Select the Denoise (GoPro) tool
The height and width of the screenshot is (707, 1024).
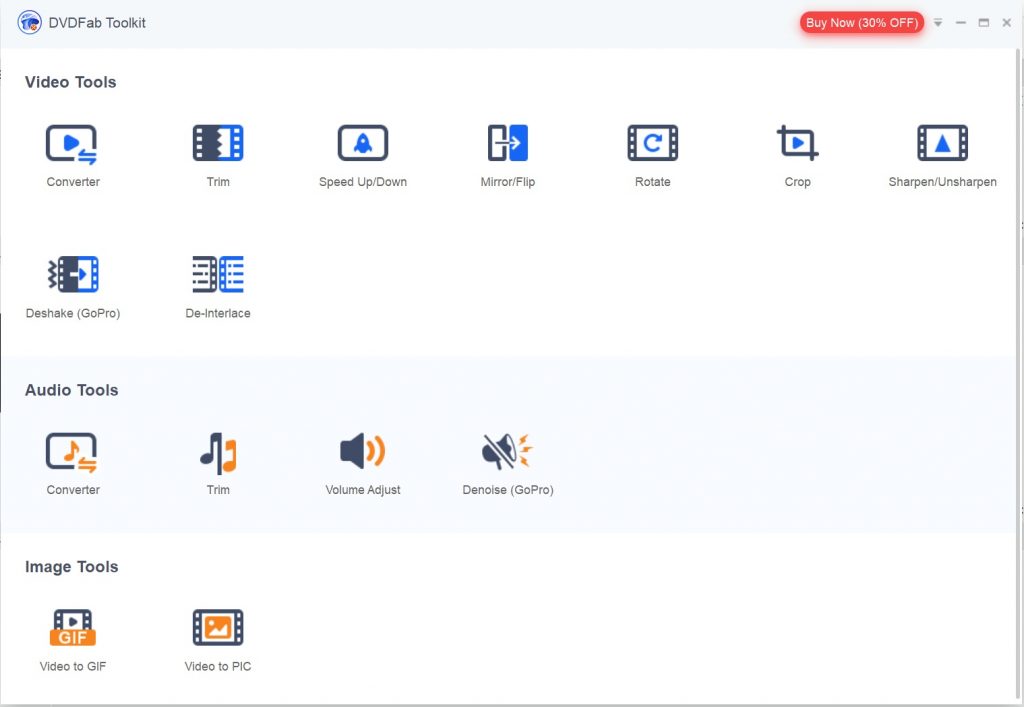tap(508, 452)
